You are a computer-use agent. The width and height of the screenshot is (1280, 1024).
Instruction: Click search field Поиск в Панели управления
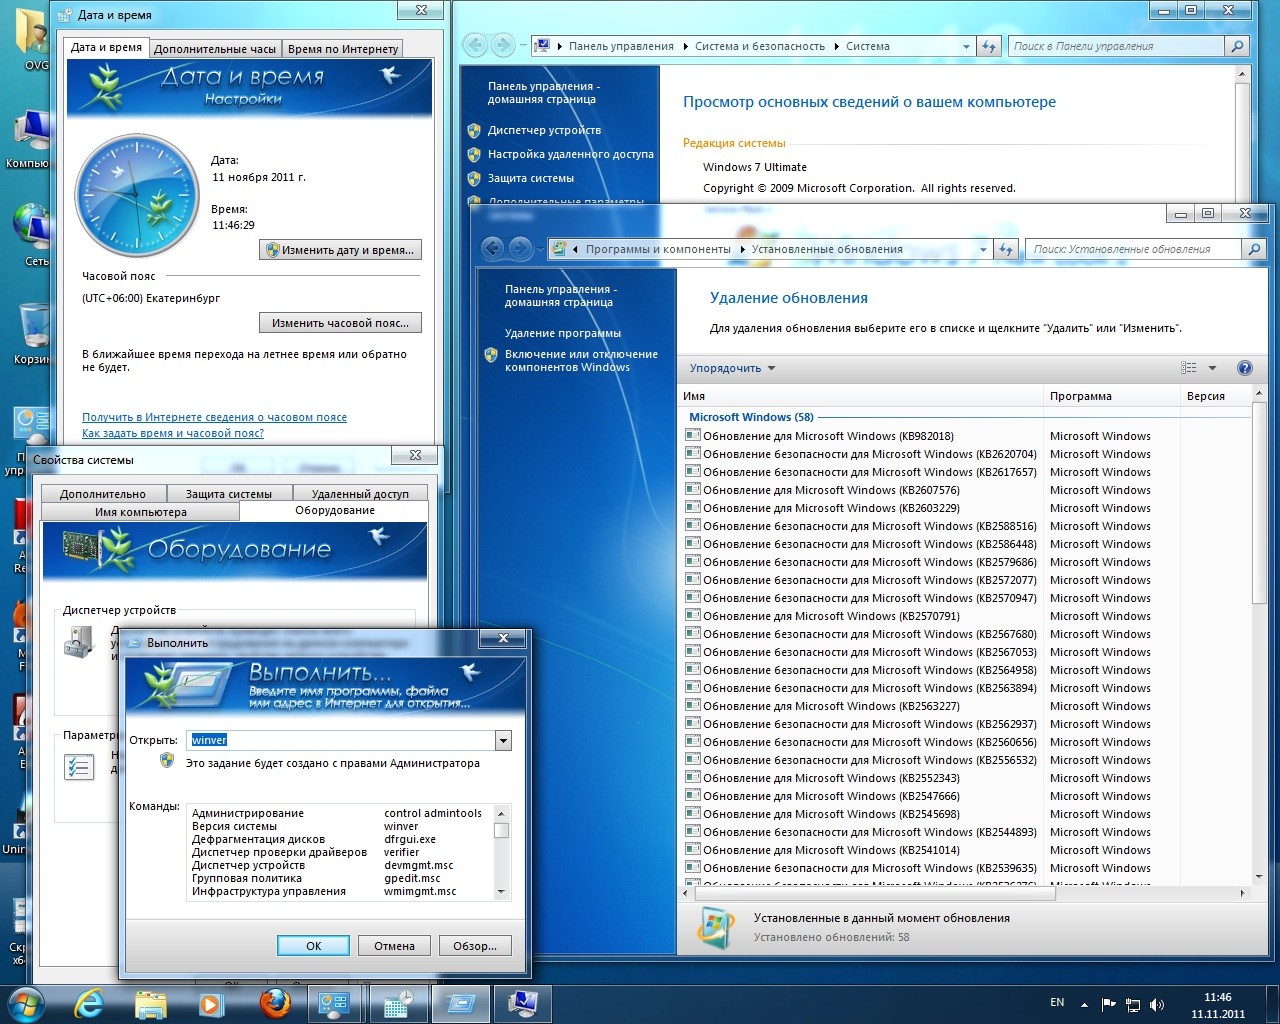coord(1116,46)
